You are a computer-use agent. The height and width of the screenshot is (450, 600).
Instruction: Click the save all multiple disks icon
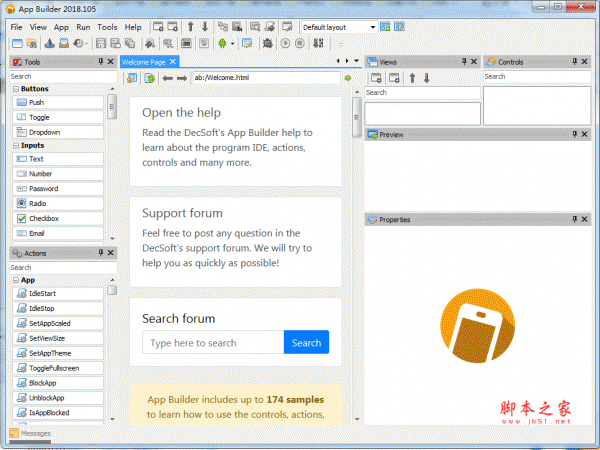pos(130,43)
